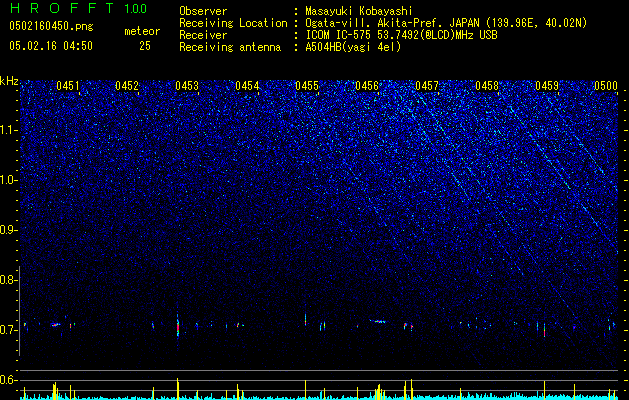Click the 0456 time marker
Viewport: 629px width, 400px height.
pyautogui.click(x=367, y=86)
